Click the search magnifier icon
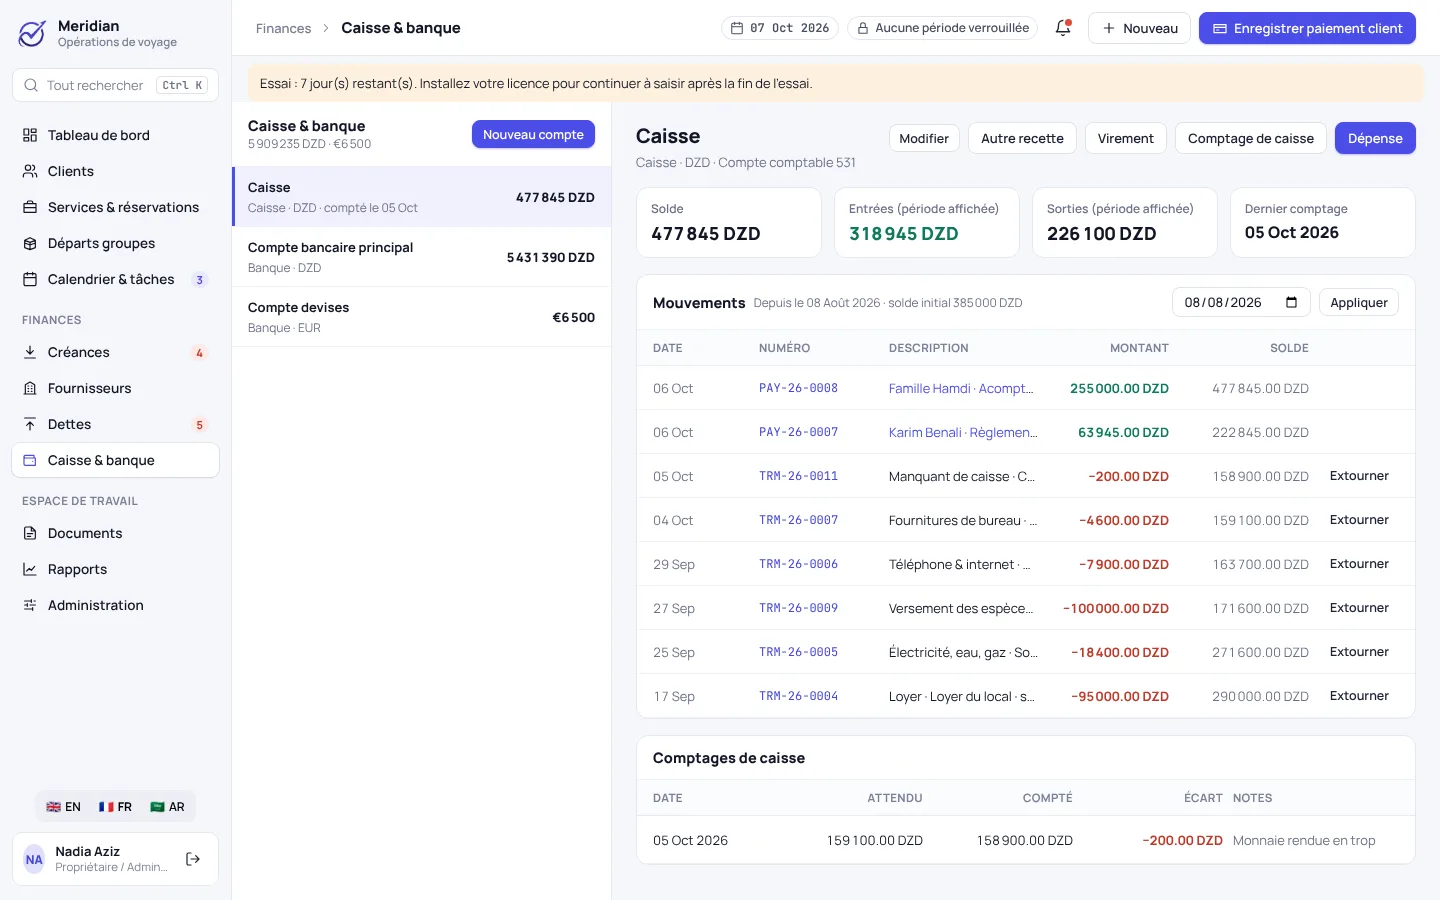1440x900 pixels. [31, 85]
